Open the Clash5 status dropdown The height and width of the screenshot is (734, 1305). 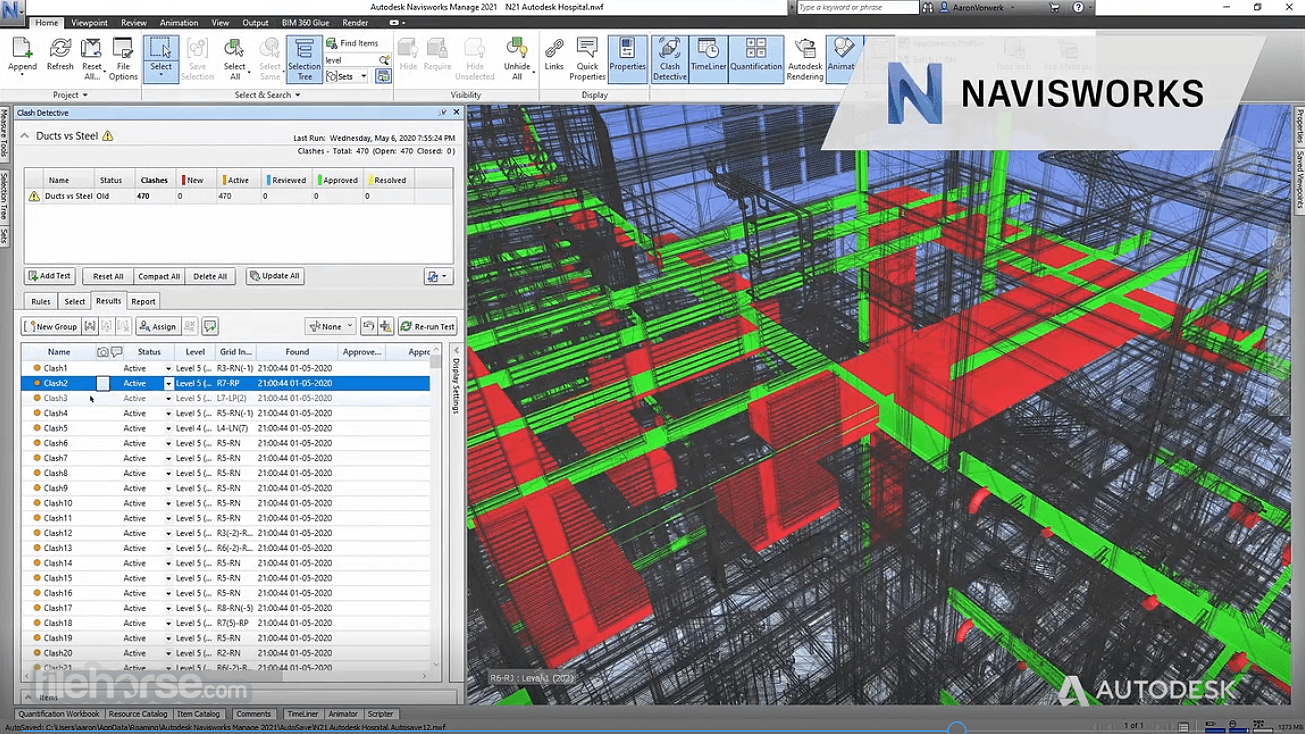click(168, 428)
